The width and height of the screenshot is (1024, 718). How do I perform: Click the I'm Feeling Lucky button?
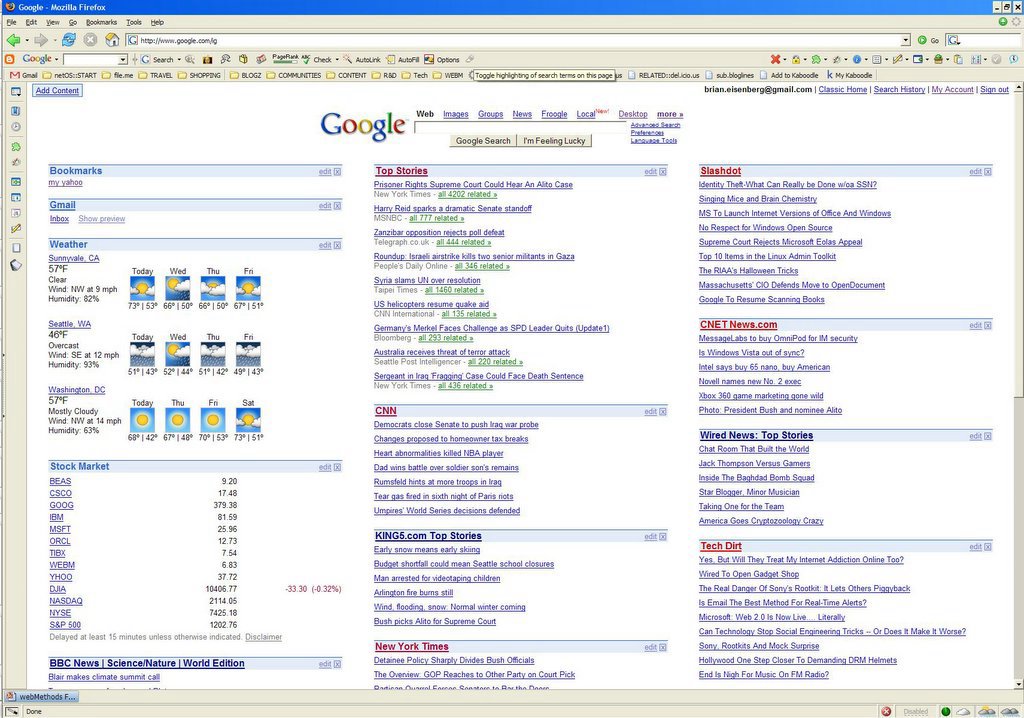click(554, 140)
